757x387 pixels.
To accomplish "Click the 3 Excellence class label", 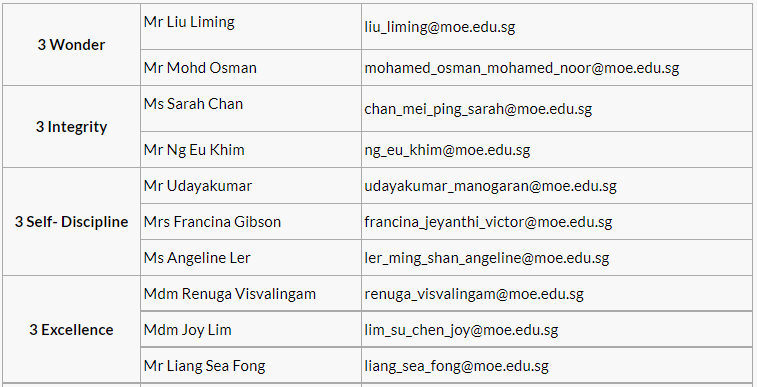I will tap(71, 330).
